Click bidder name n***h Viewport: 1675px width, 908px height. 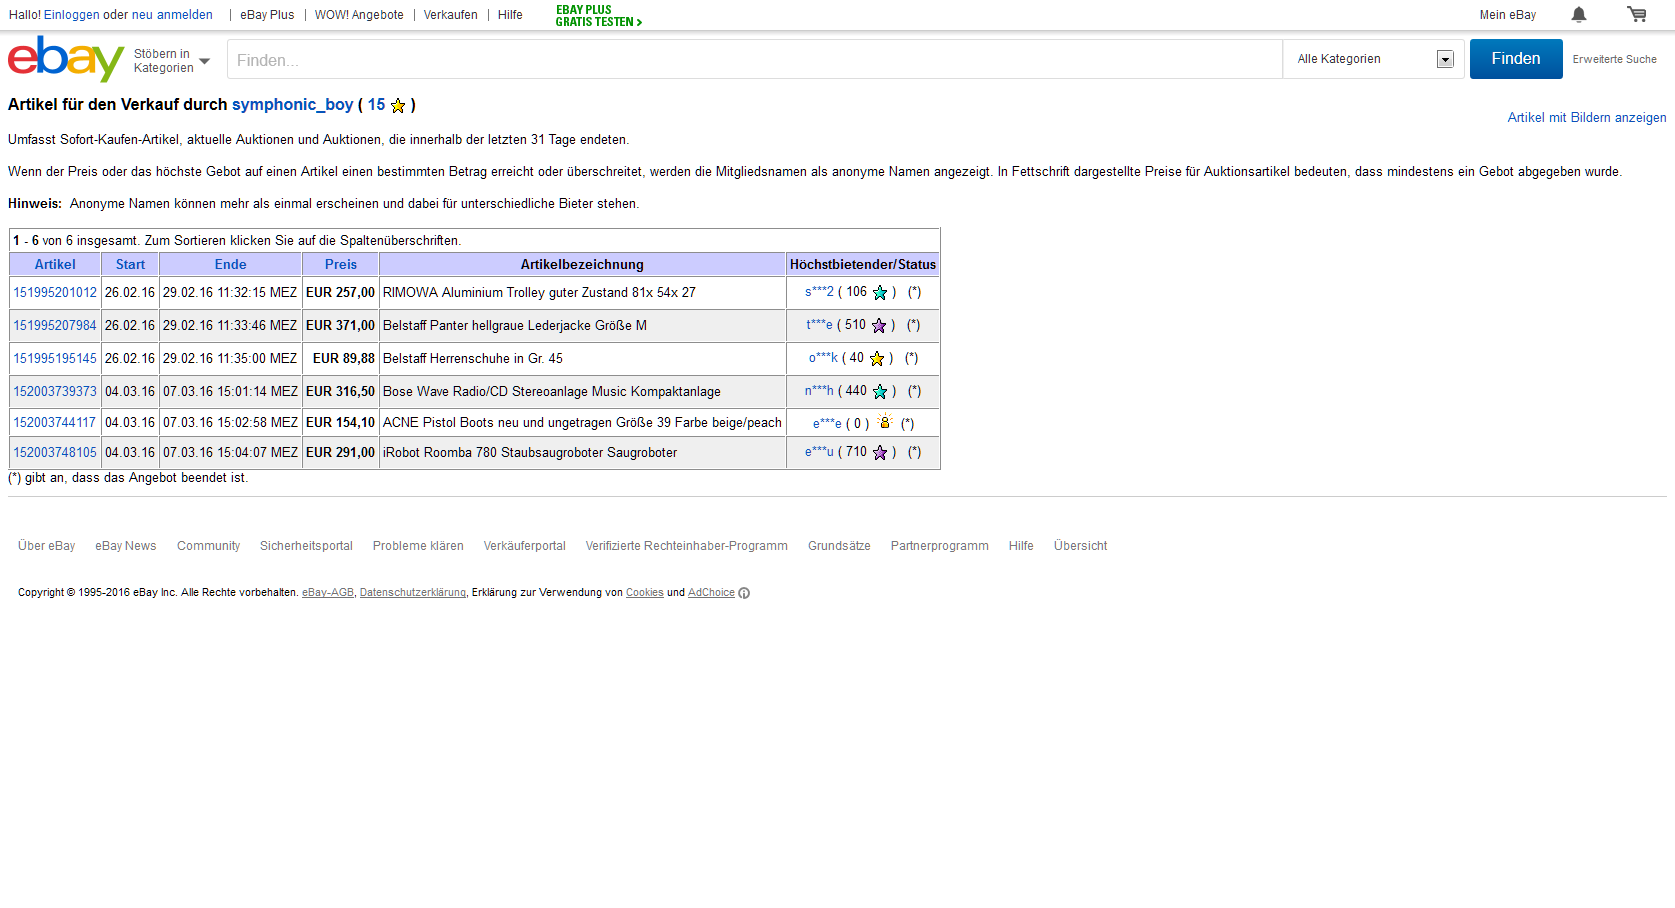(819, 391)
